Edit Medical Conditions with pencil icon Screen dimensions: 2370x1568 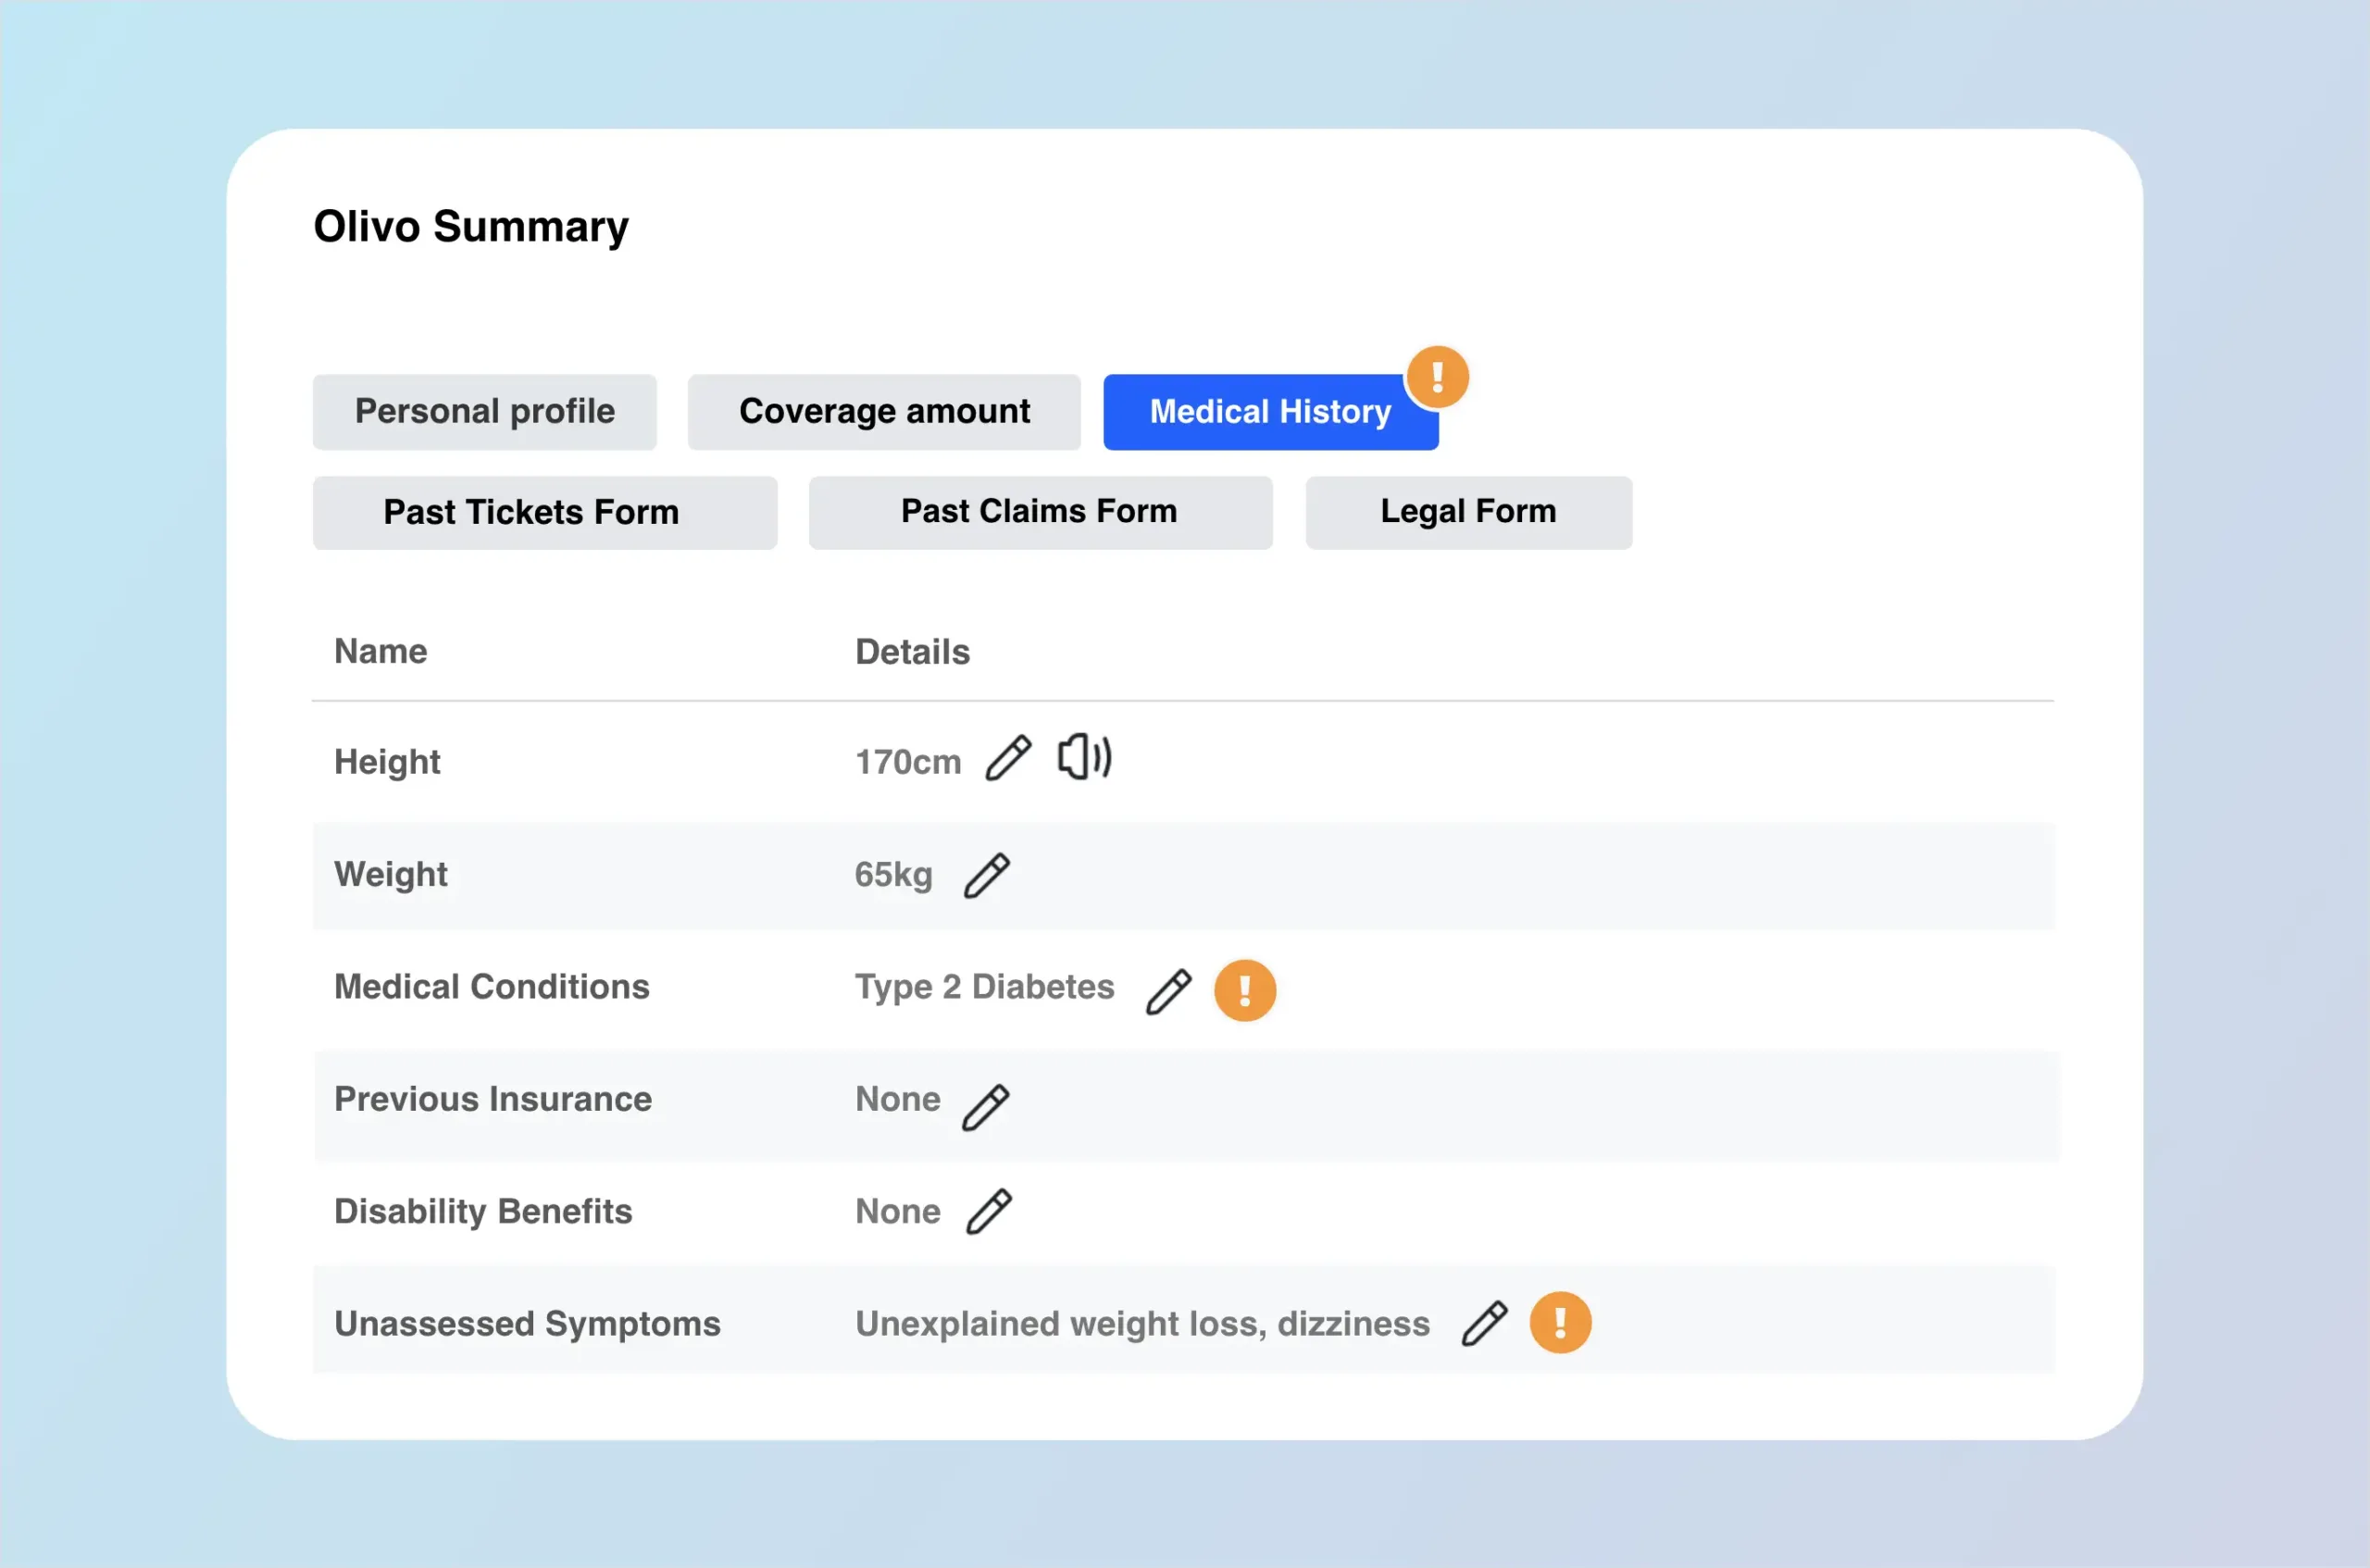pos(1168,991)
